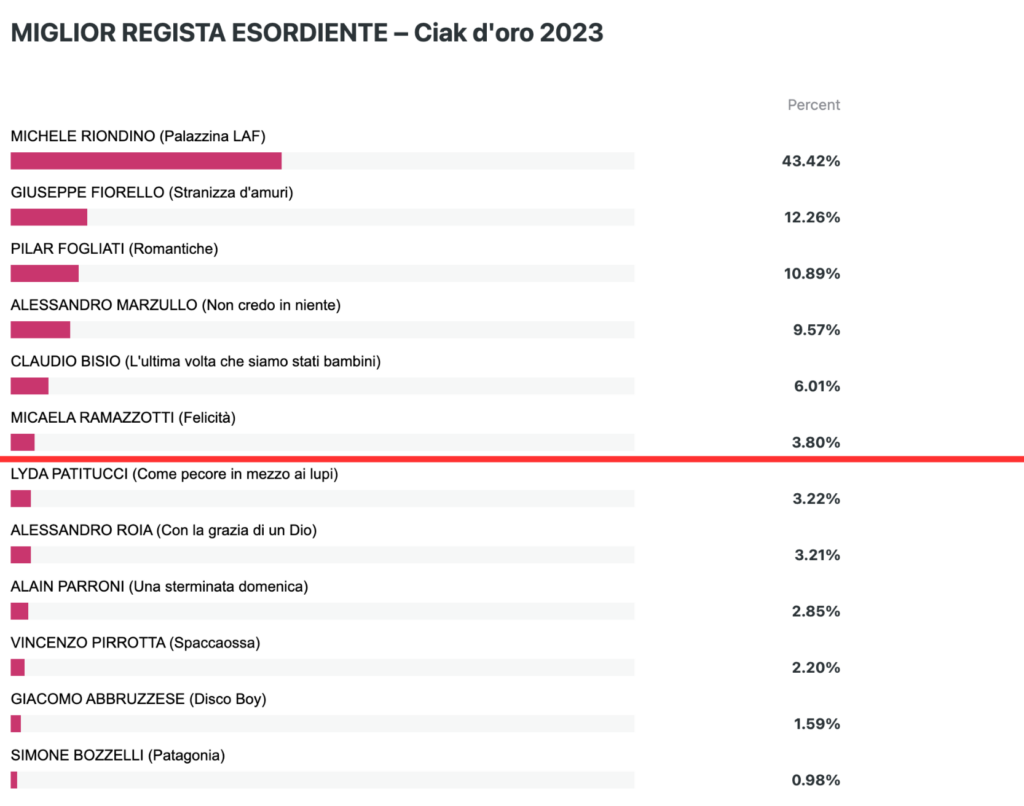The image size is (1024, 806).
Task: Select the Giuseppe Fiorello candidate label
Action: pos(152,192)
